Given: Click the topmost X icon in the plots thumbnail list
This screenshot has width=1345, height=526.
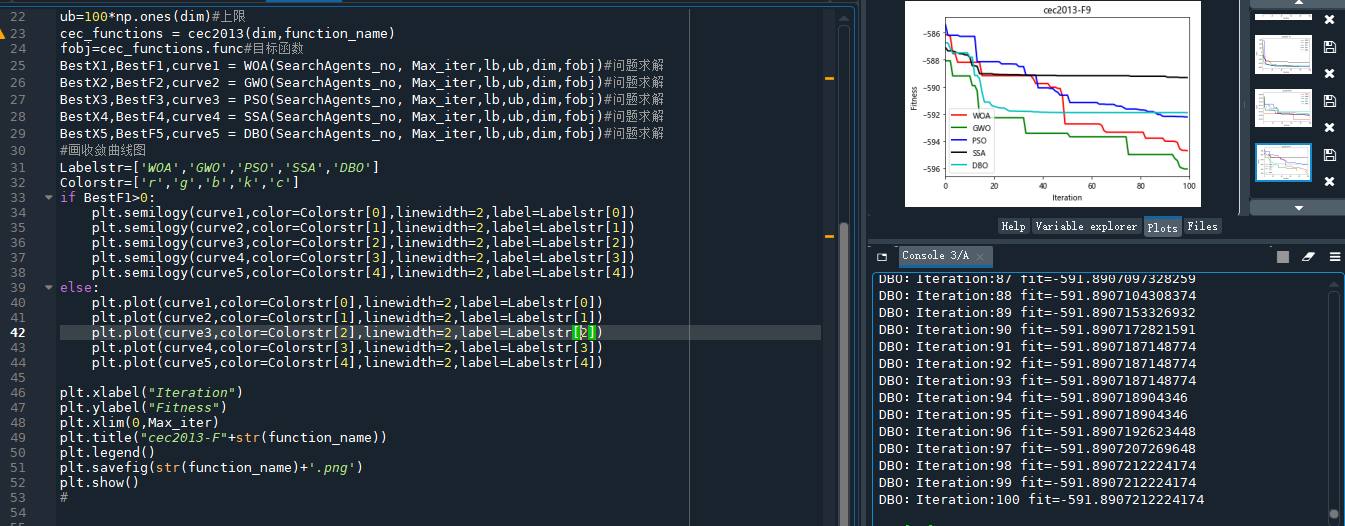Looking at the screenshot, I should (1329, 20).
